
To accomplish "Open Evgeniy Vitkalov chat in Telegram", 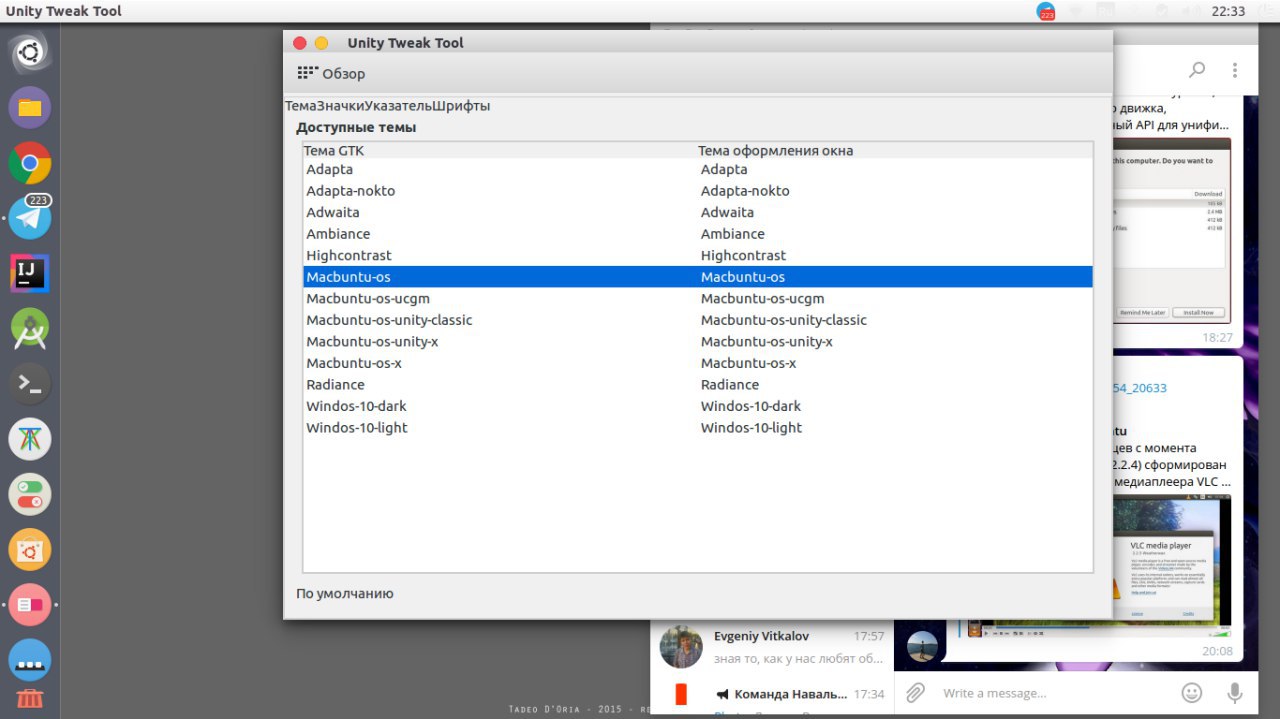I will tap(772, 647).
